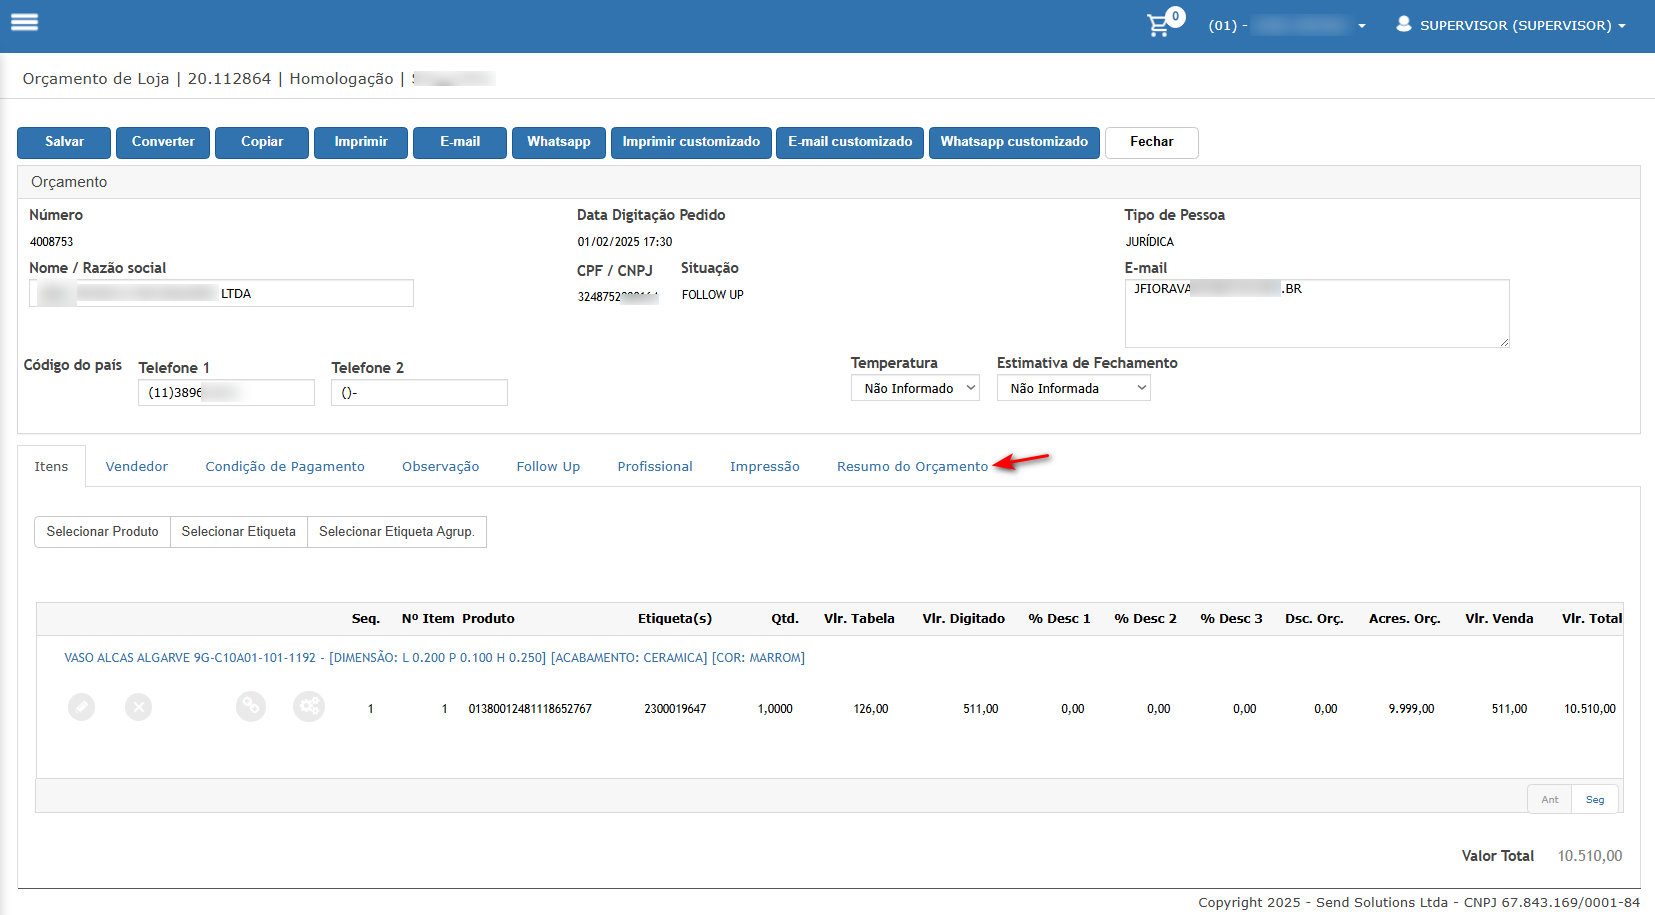Open the hamburger menu

(x=25, y=22)
